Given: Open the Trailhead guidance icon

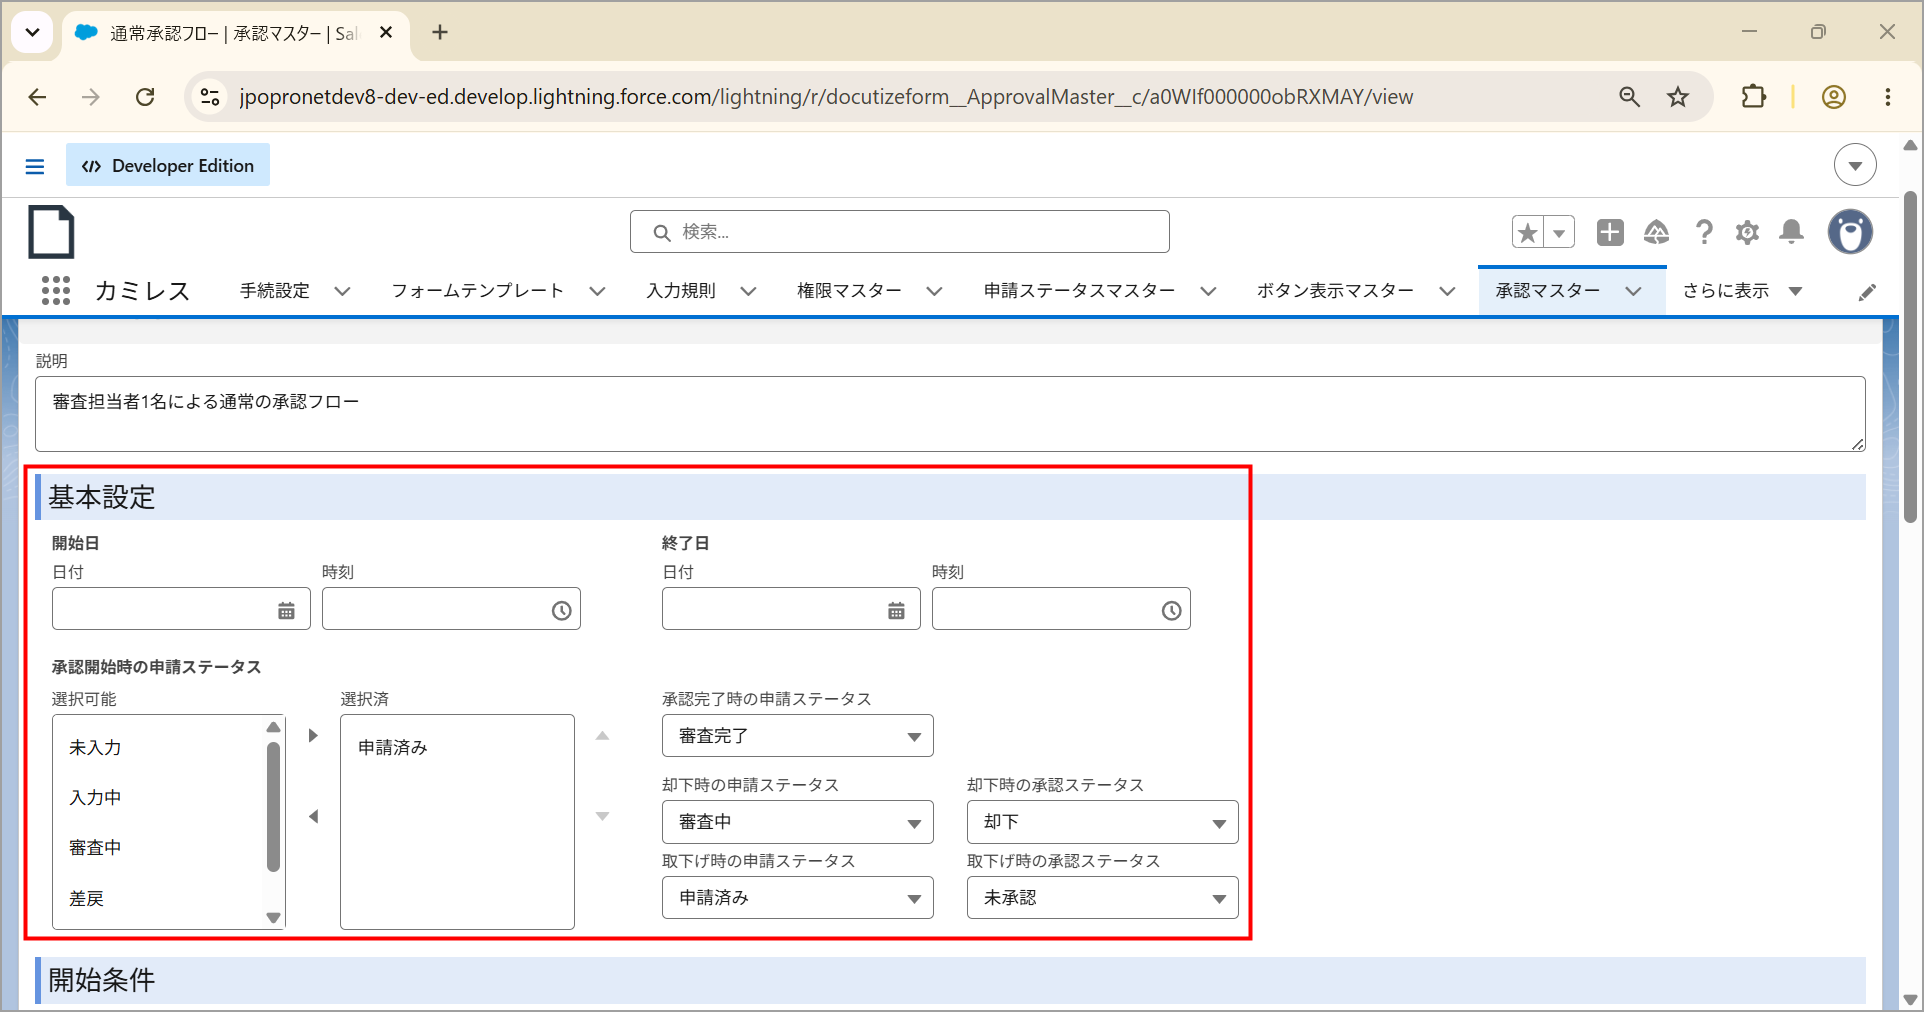Looking at the screenshot, I should (x=1657, y=232).
